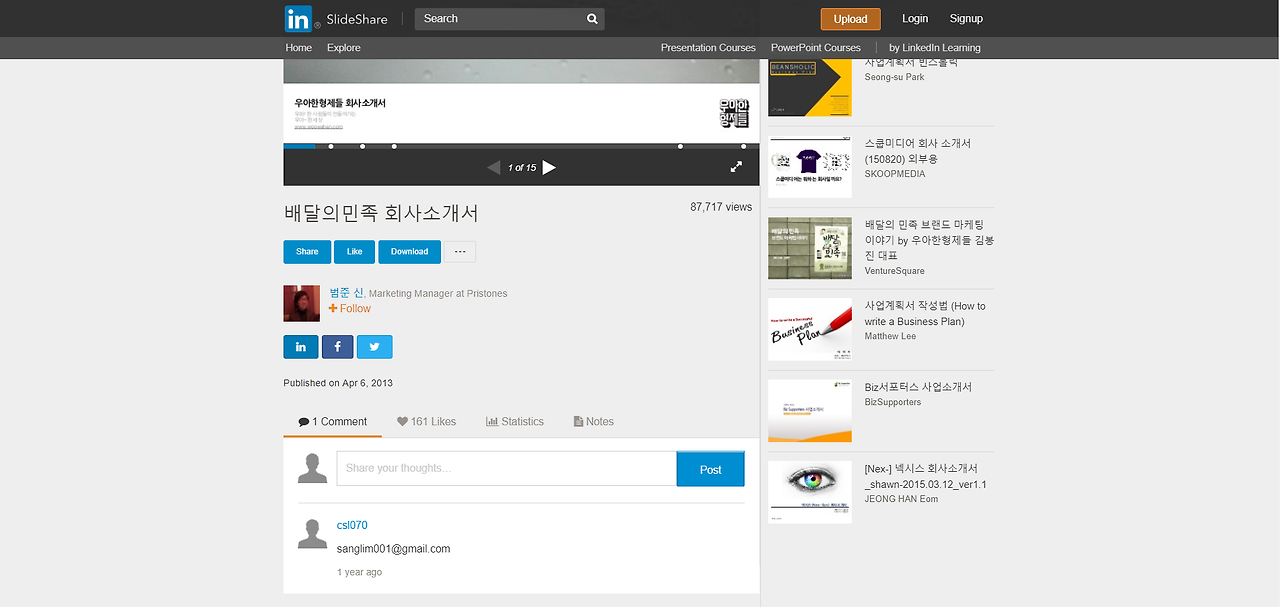Open 사업계획서 작성법 title link
This screenshot has height=607, width=1280.
click(925, 314)
